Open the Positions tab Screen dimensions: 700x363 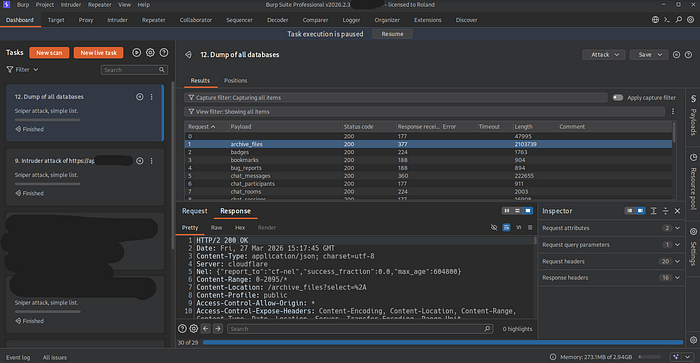235,81
